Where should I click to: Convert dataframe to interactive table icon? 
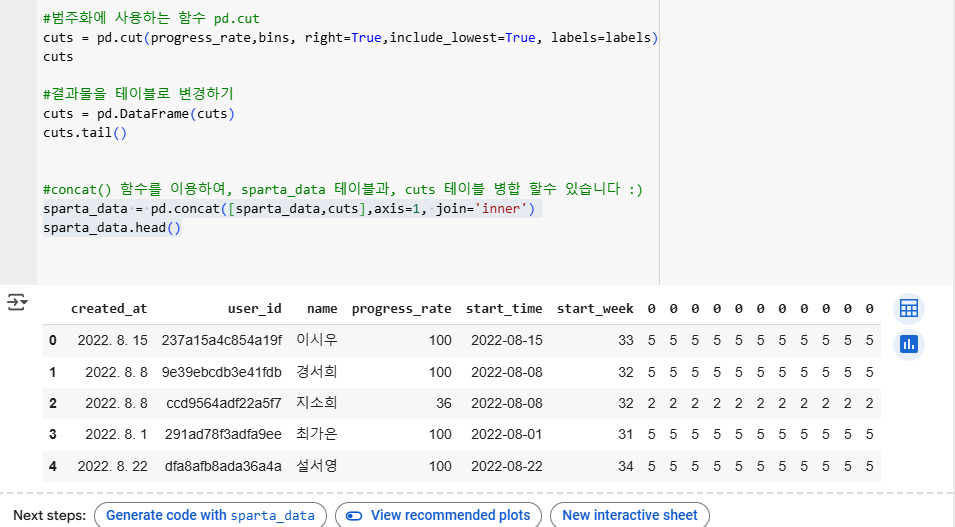tap(909, 309)
